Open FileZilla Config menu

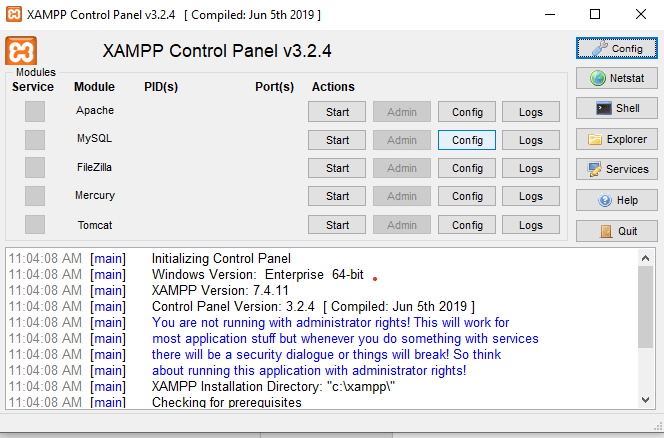467,168
